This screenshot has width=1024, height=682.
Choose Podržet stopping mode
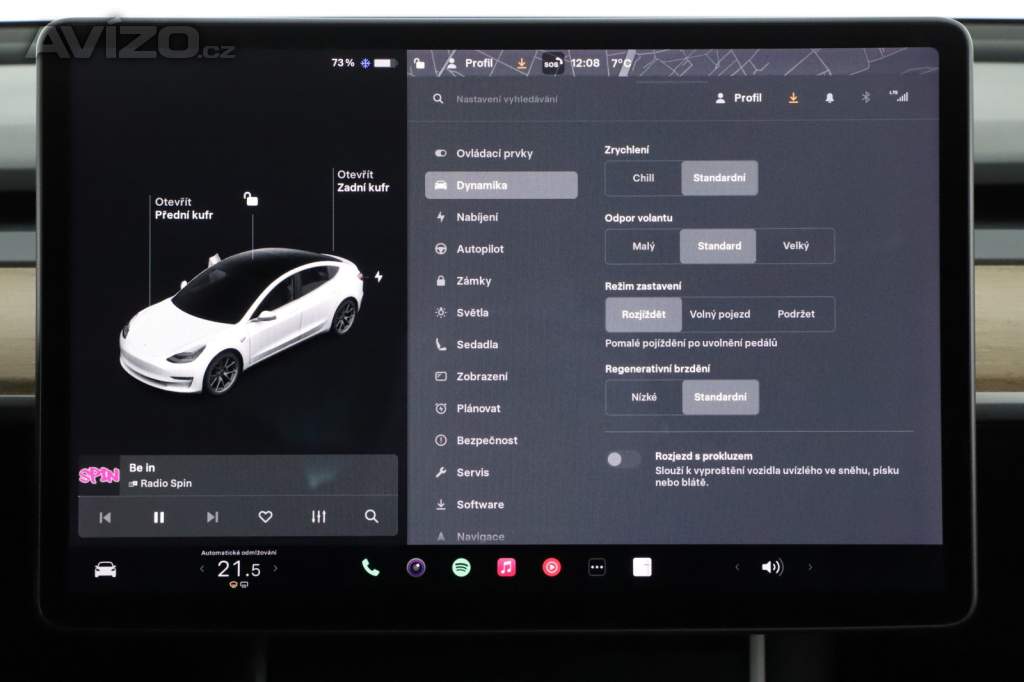pyautogui.click(x=796, y=314)
